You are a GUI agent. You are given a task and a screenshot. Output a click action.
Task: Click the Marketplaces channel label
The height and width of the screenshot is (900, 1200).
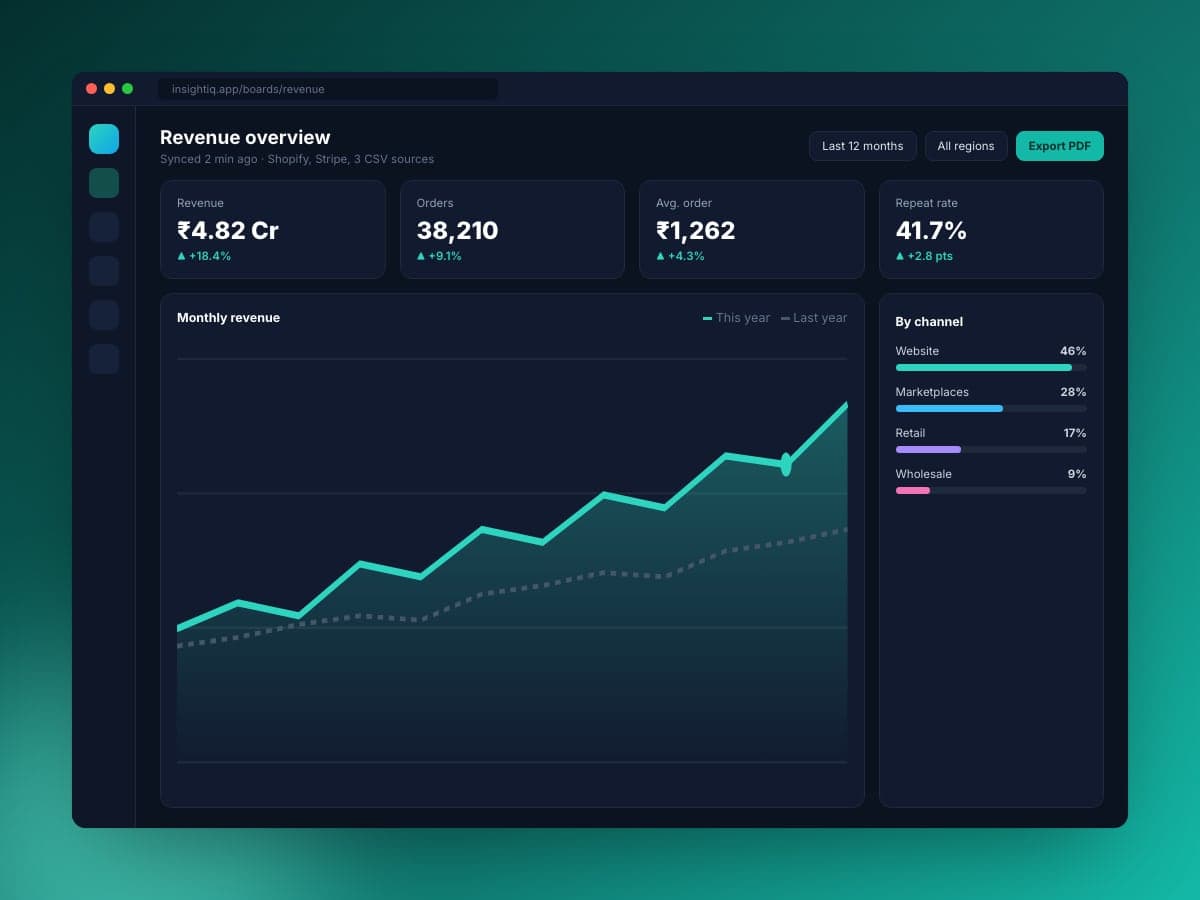point(932,392)
